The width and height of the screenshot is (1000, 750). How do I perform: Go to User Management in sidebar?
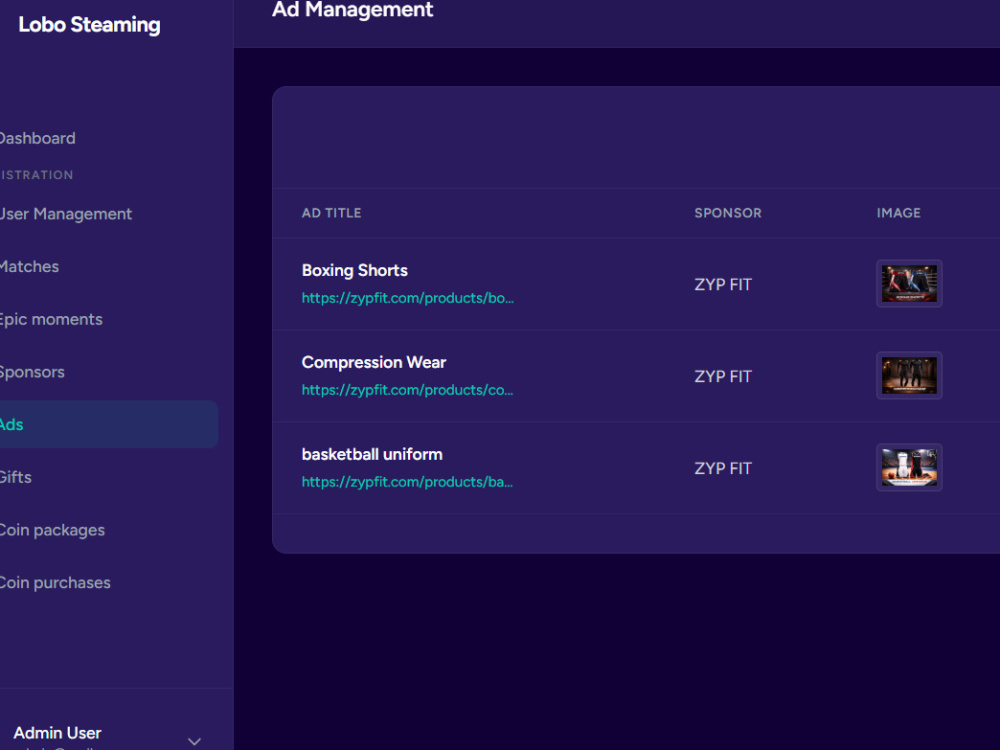(66, 214)
